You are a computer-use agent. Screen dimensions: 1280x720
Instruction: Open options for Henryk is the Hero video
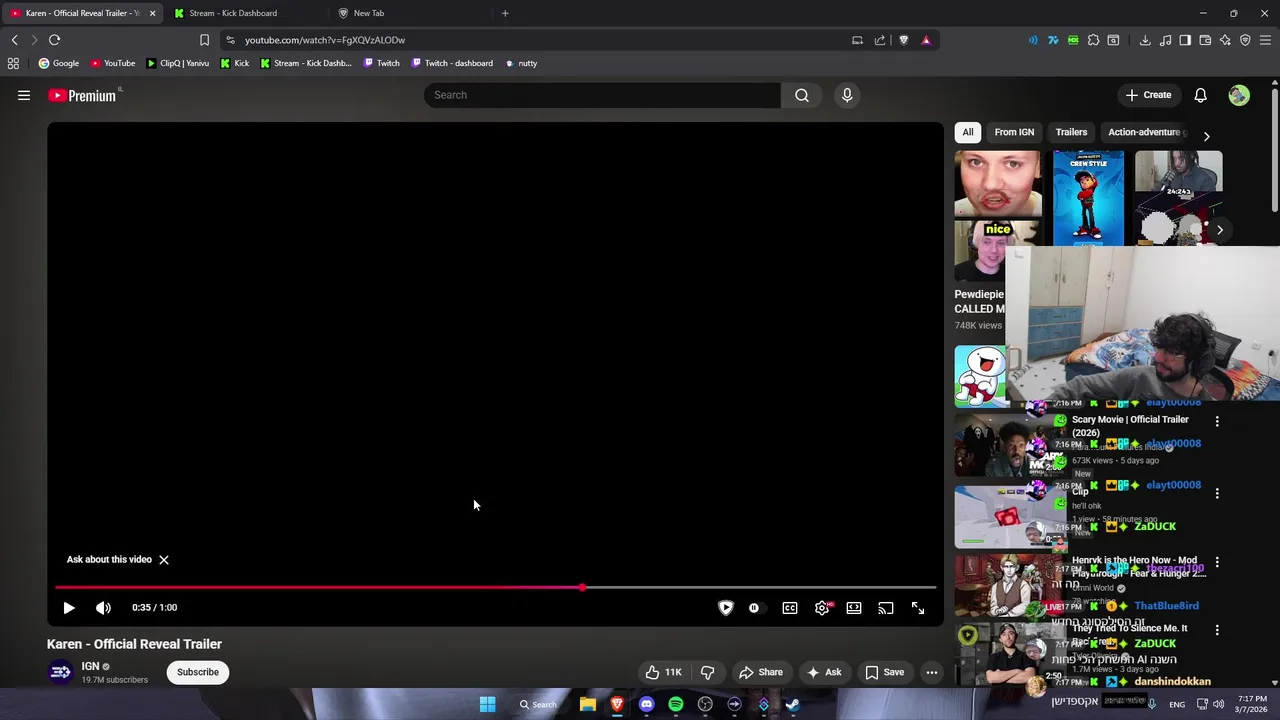pyautogui.click(x=1217, y=563)
